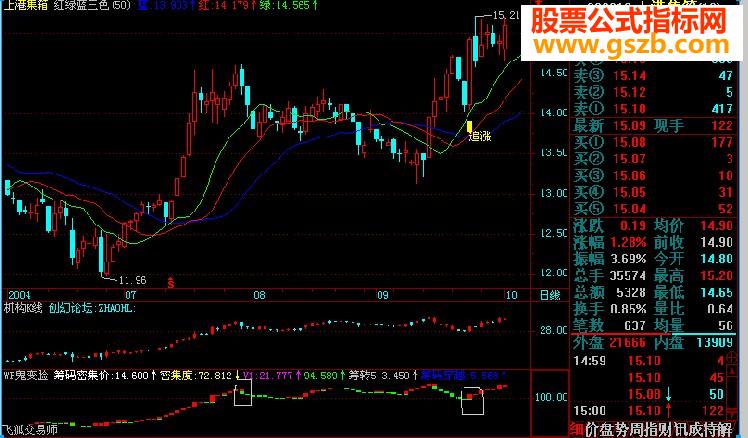The height and width of the screenshot is (438, 748).
Task: Click the 14:59 trade tick row
Action: (649, 361)
